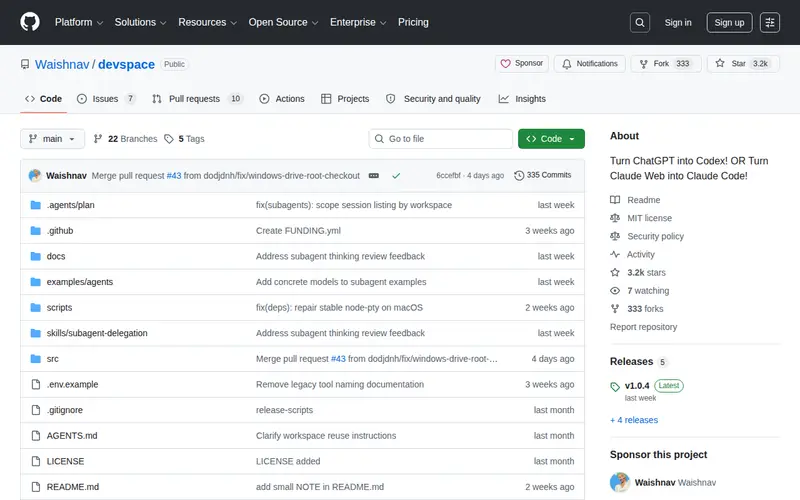Expand the Open Source menu
Viewport: 800px width, 500px height.
pyautogui.click(x=283, y=22)
